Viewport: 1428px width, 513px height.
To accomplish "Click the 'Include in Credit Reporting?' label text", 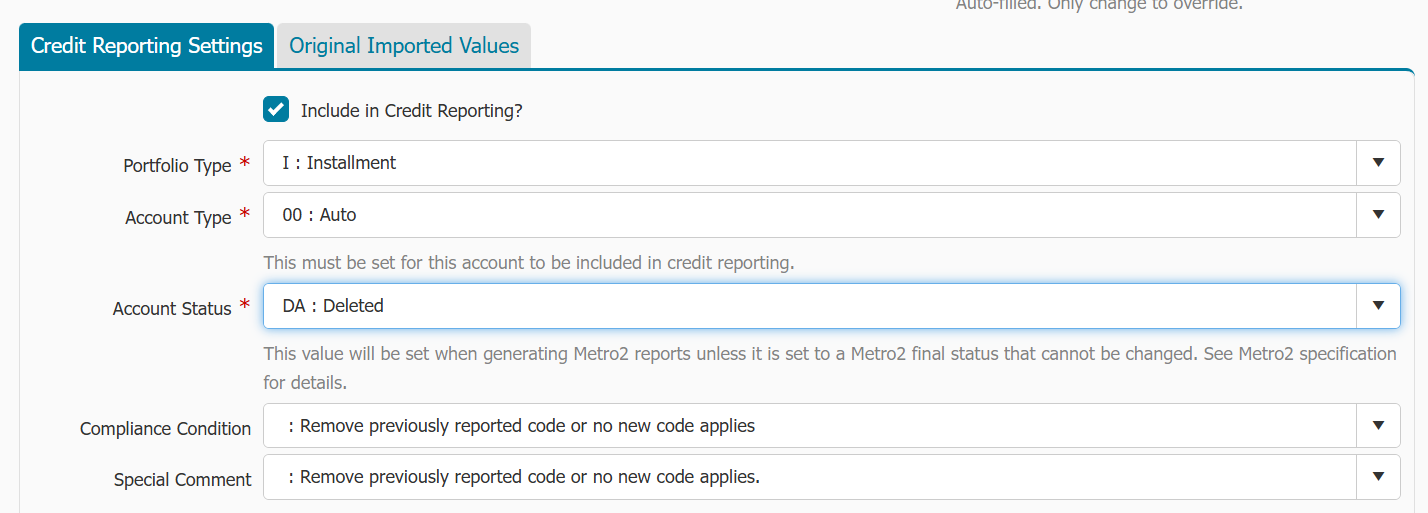I will pyautogui.click(x=411, y=111).
